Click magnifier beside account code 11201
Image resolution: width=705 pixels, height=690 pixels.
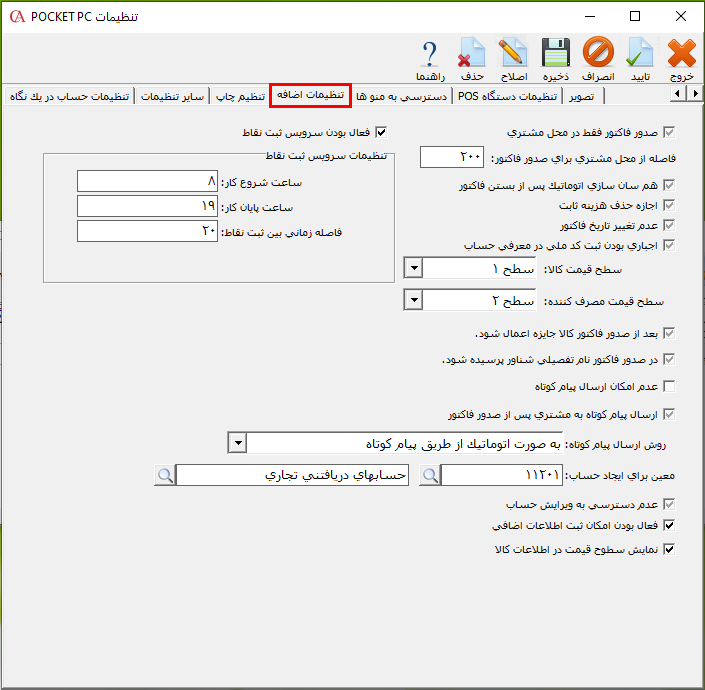(430, 475)
